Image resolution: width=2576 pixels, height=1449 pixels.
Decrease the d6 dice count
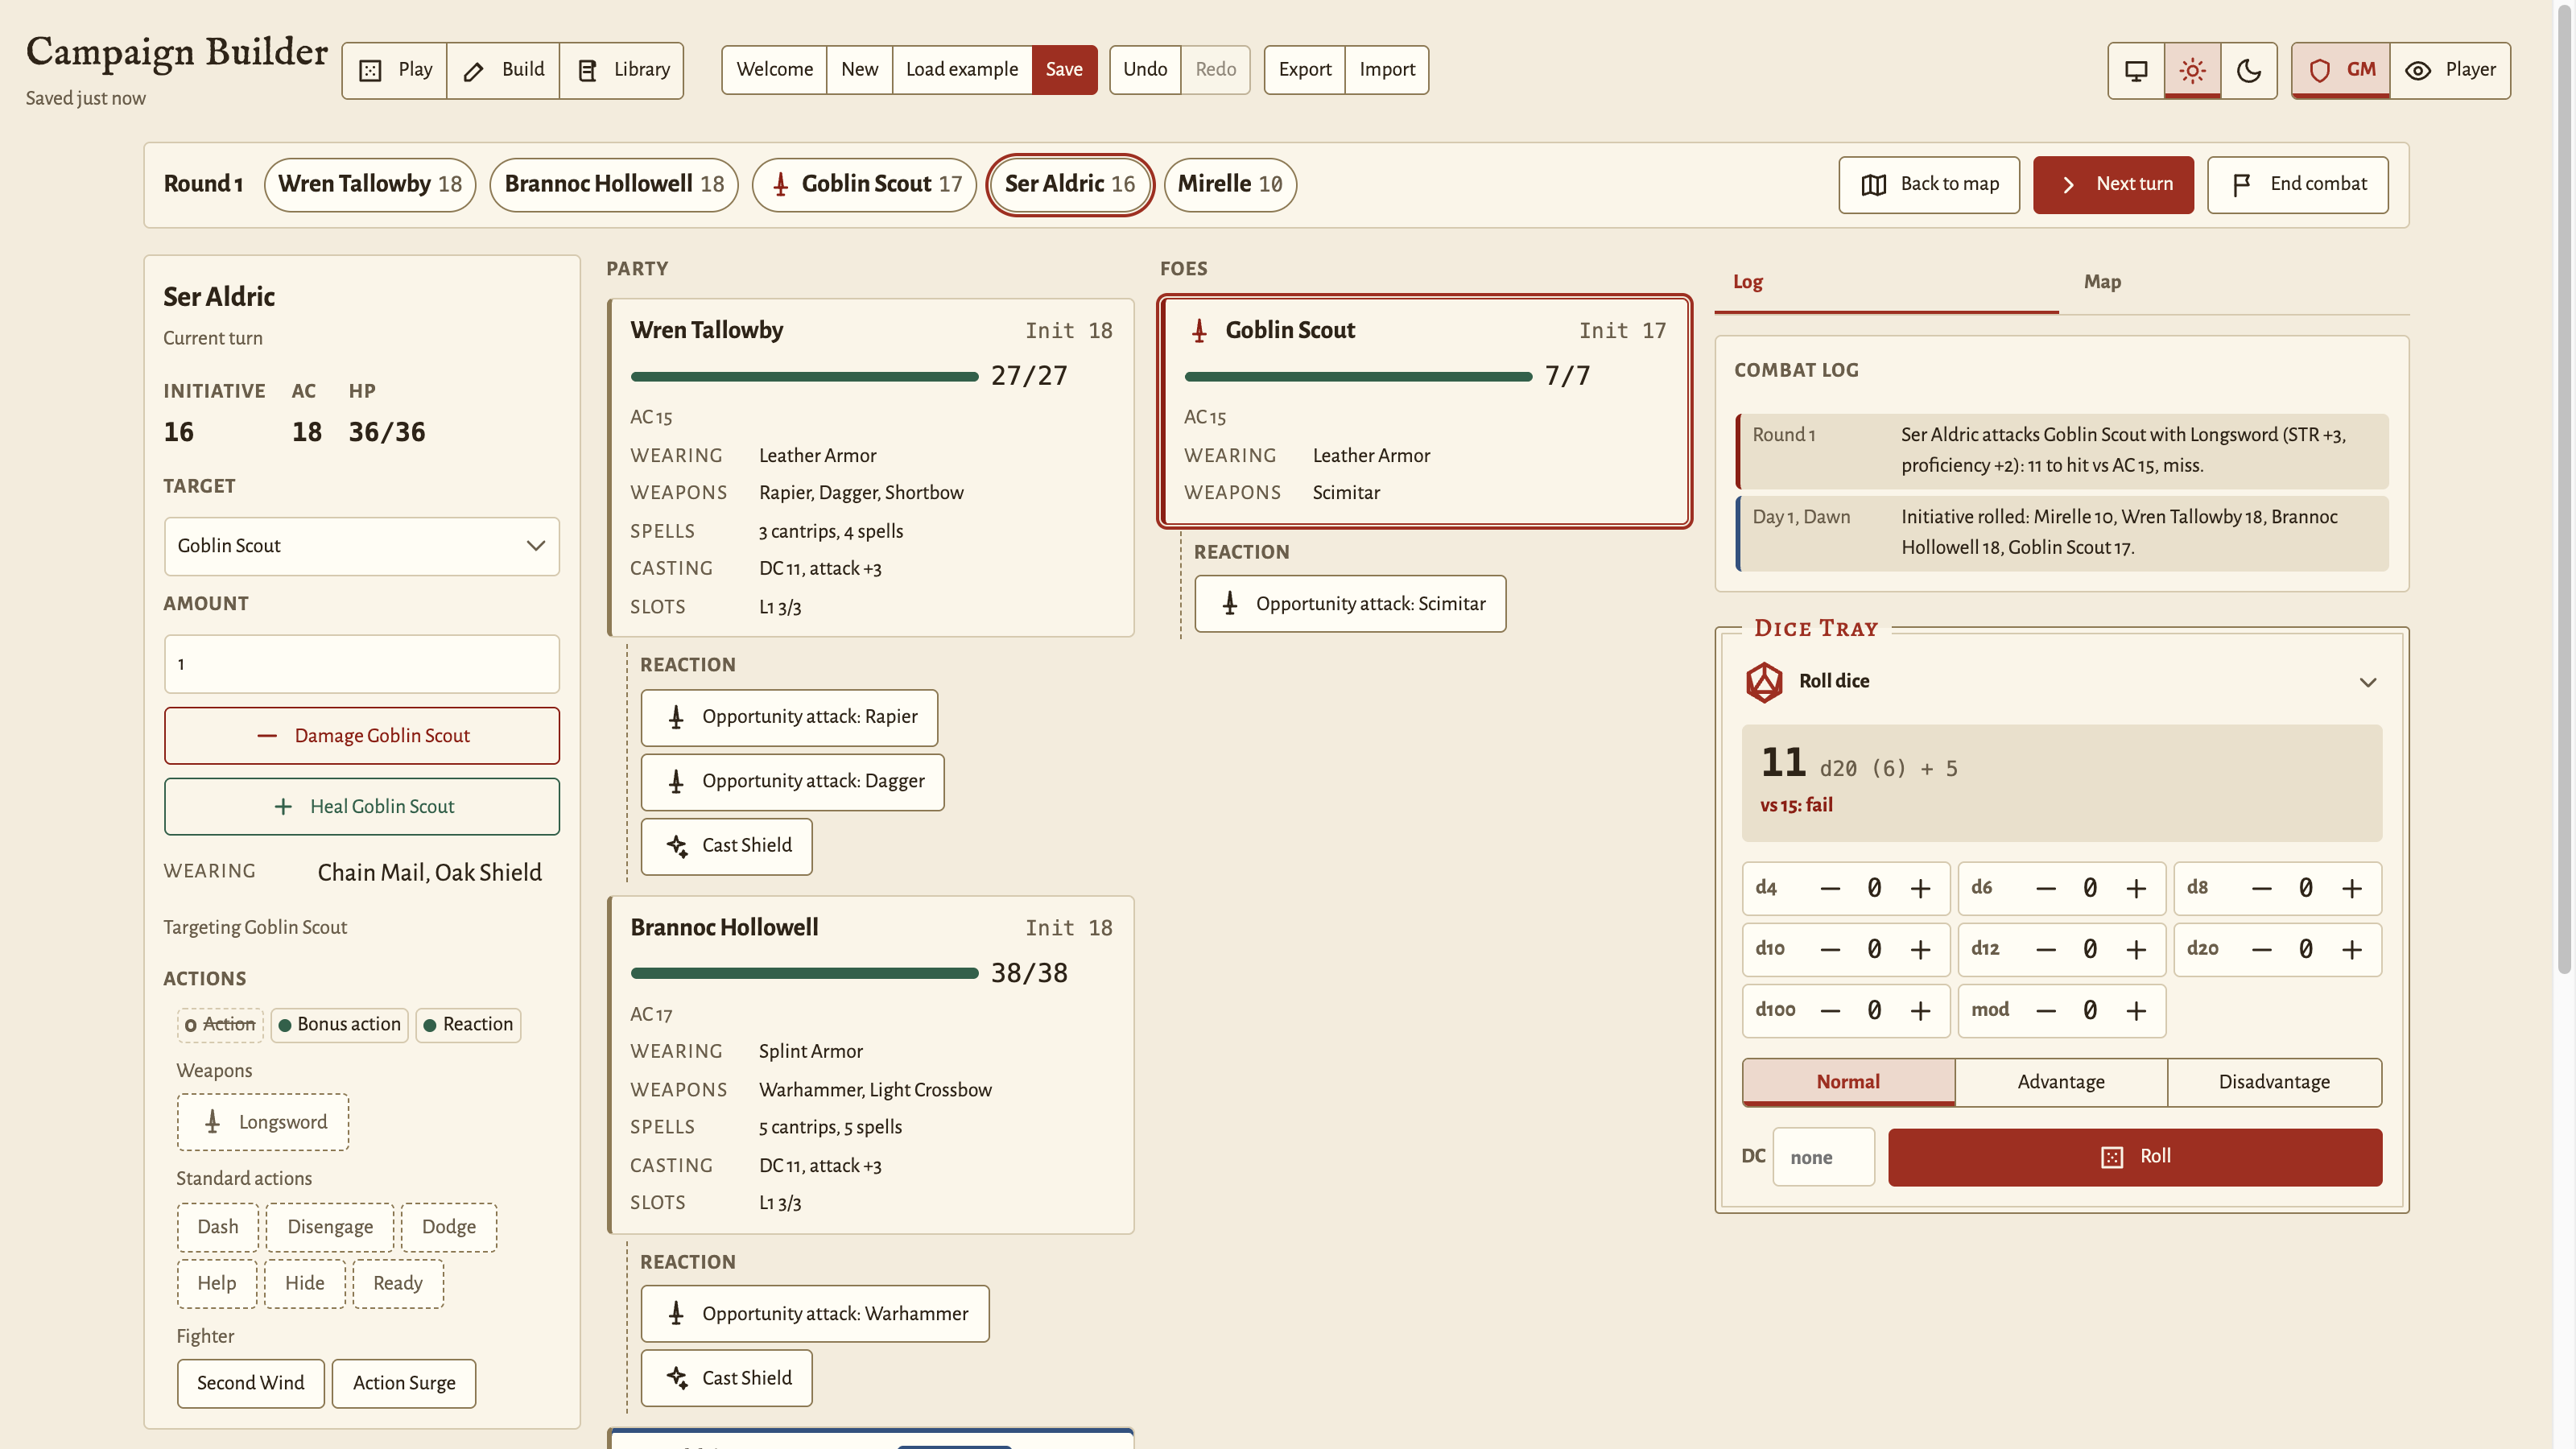pyautogui.click(x=2046, y=888)
